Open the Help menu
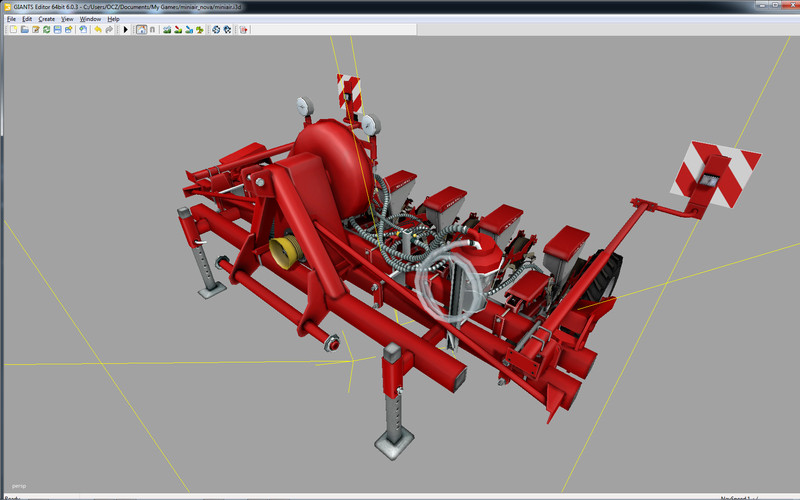Screen dimensions: 800x500 coord(113,19)
